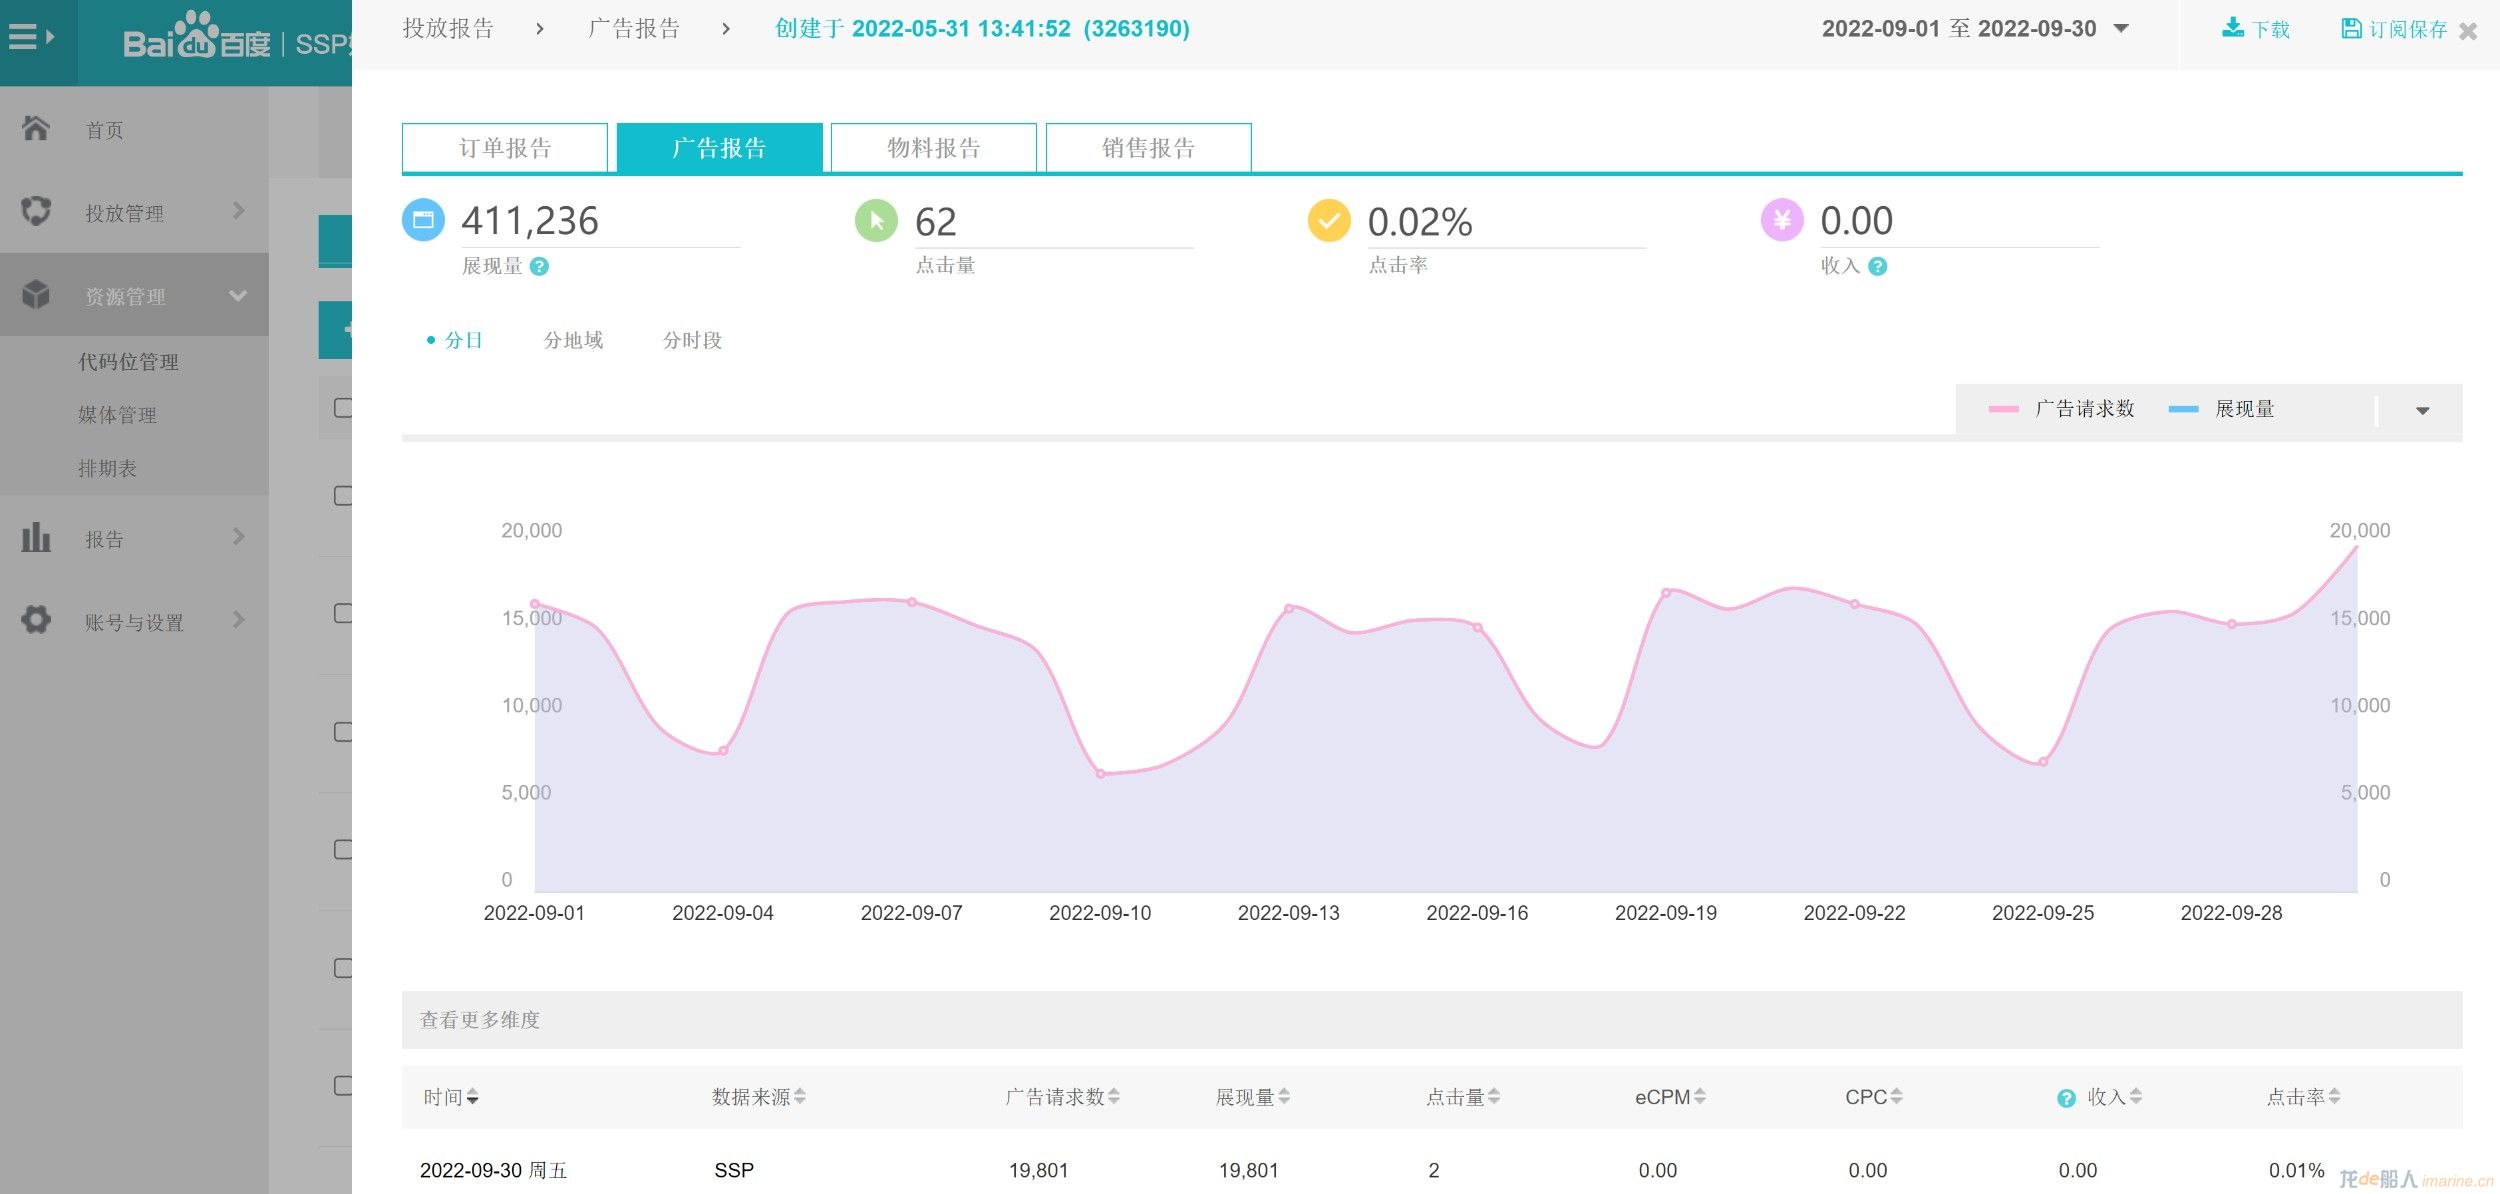Click the yellow 点击率 checkmark icon
Screen dimensions: 2500x1194
pyautogui.click(x=1329, y=220)
